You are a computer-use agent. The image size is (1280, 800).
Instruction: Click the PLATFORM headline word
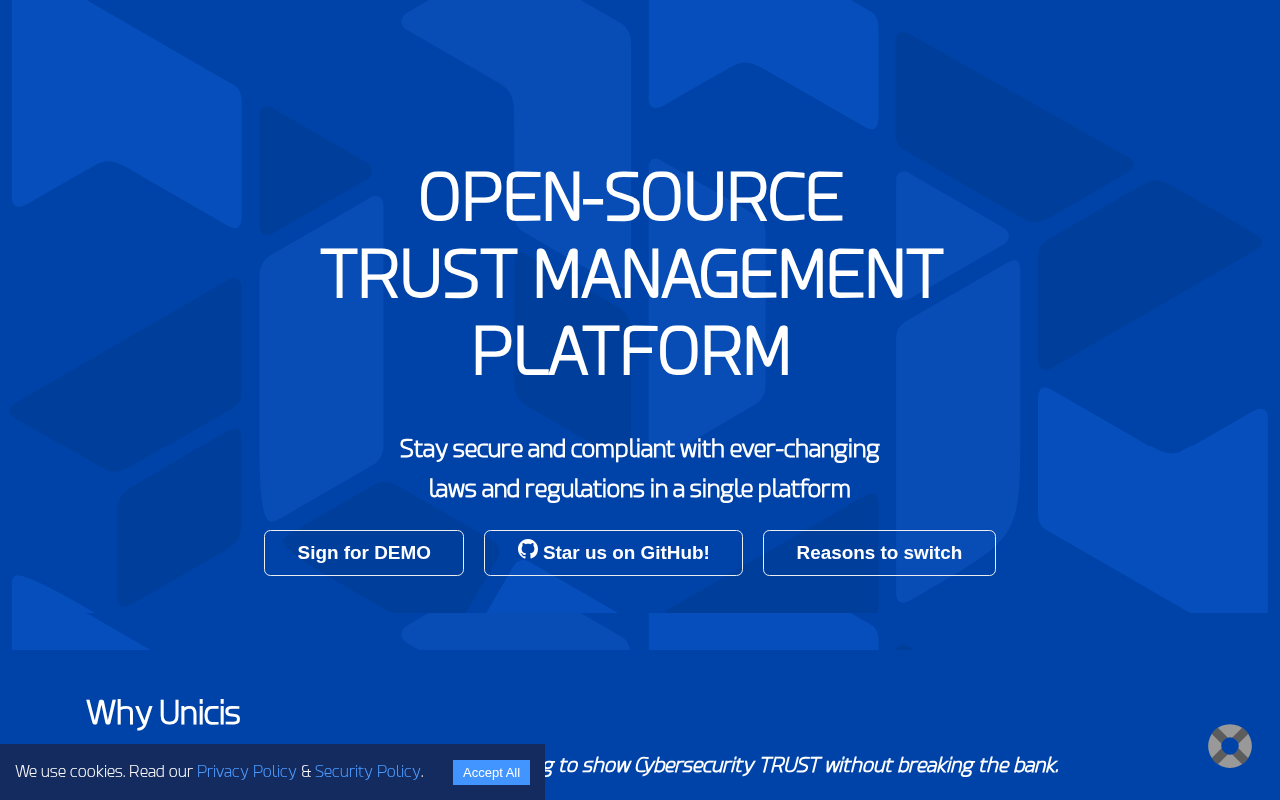(631, 351)
